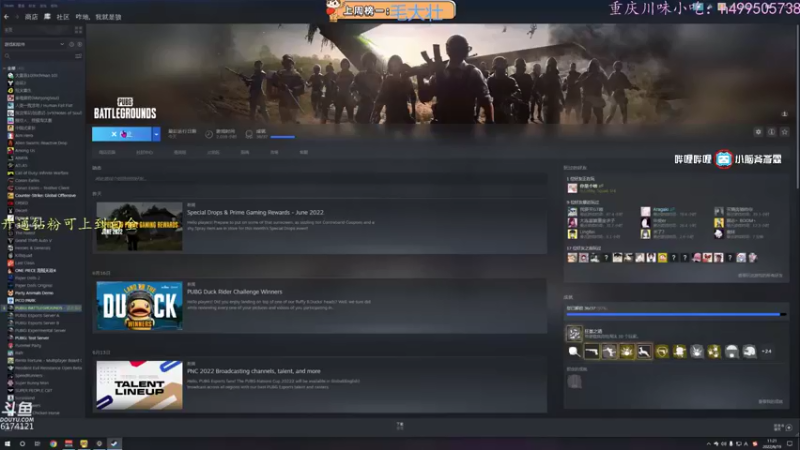Viewport: 800px width, 450px height.
Task: Open the downloads indicator at bottom center
Action: coord(400,426)
